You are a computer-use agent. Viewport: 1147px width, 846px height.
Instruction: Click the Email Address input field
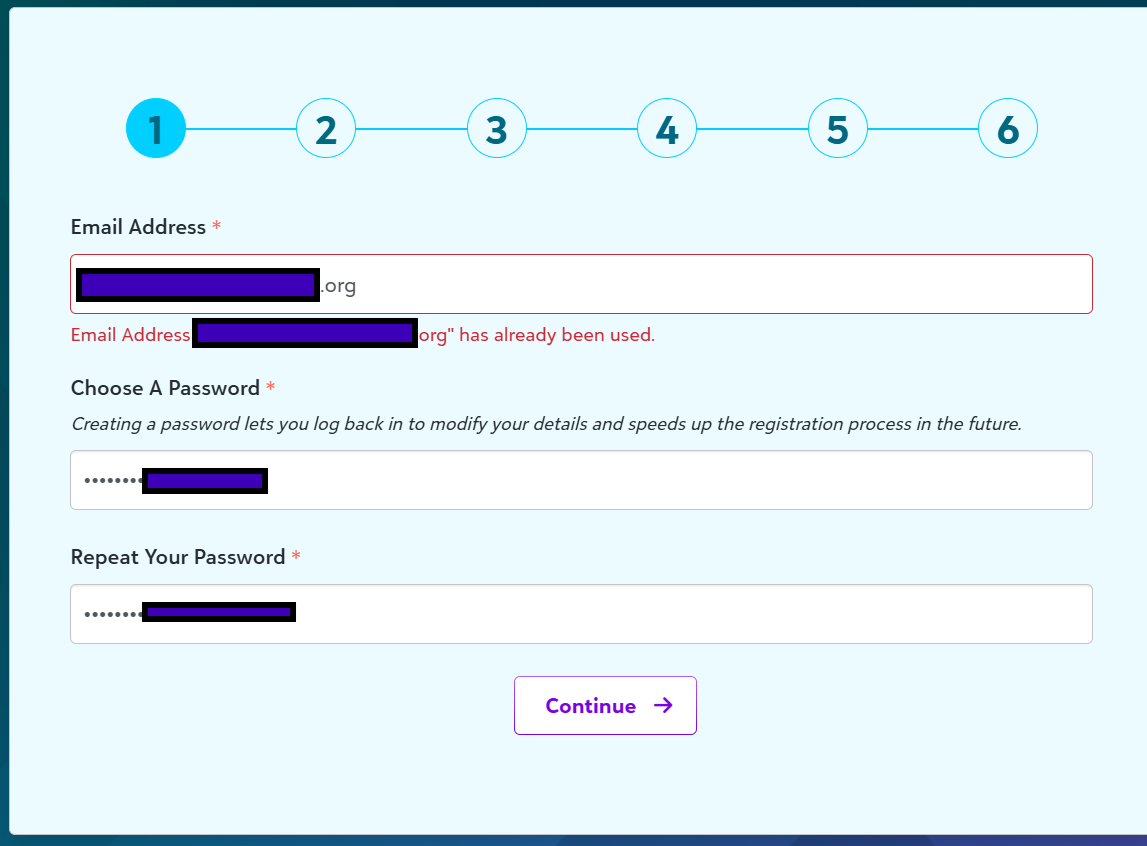(x=580, y=284)
